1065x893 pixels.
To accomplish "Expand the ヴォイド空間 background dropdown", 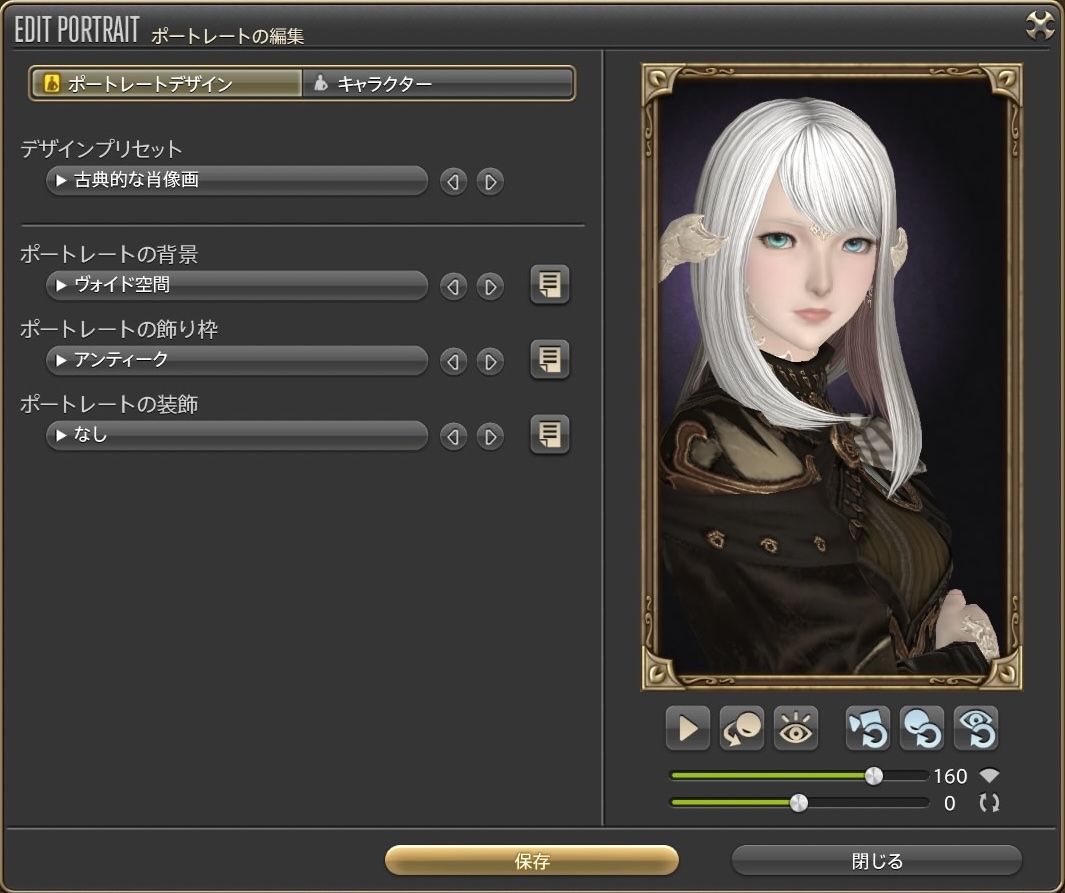I will tap(237, 286).
